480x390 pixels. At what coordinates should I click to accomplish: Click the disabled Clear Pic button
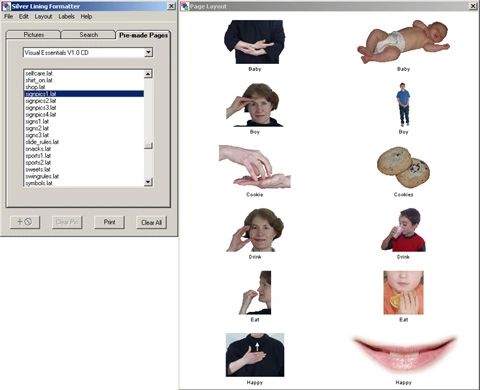(67, 222)
